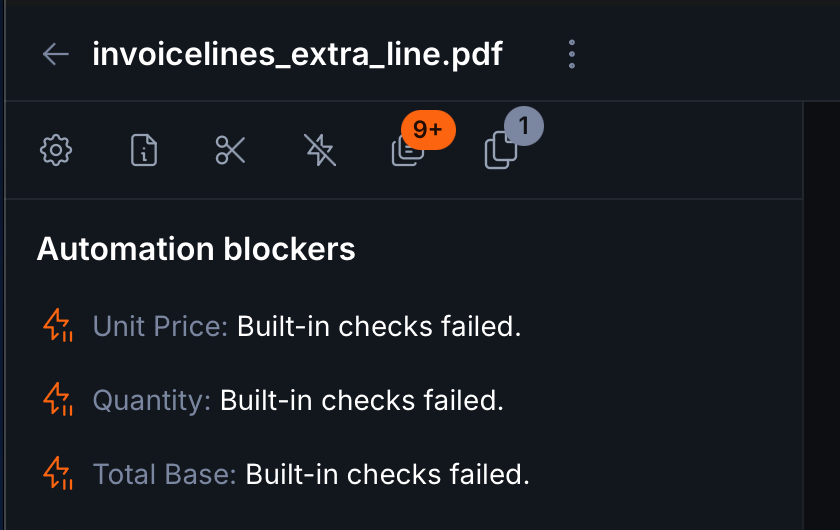
Task: Click the lightning icon beside Total Base
Action: pyautogui.click(x=58, y=473)
